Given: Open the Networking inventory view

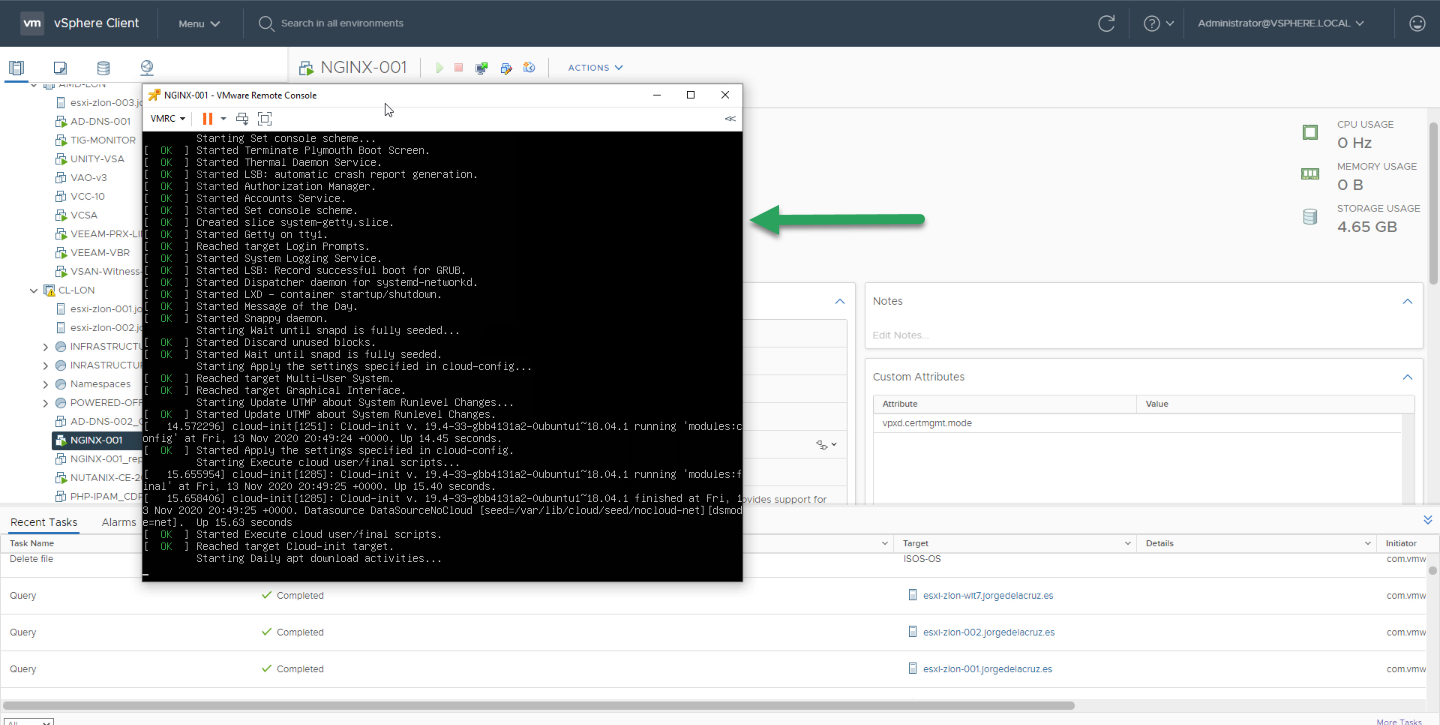Looking at the screenshot, I should pyautogui.click(x=147, y=68).
